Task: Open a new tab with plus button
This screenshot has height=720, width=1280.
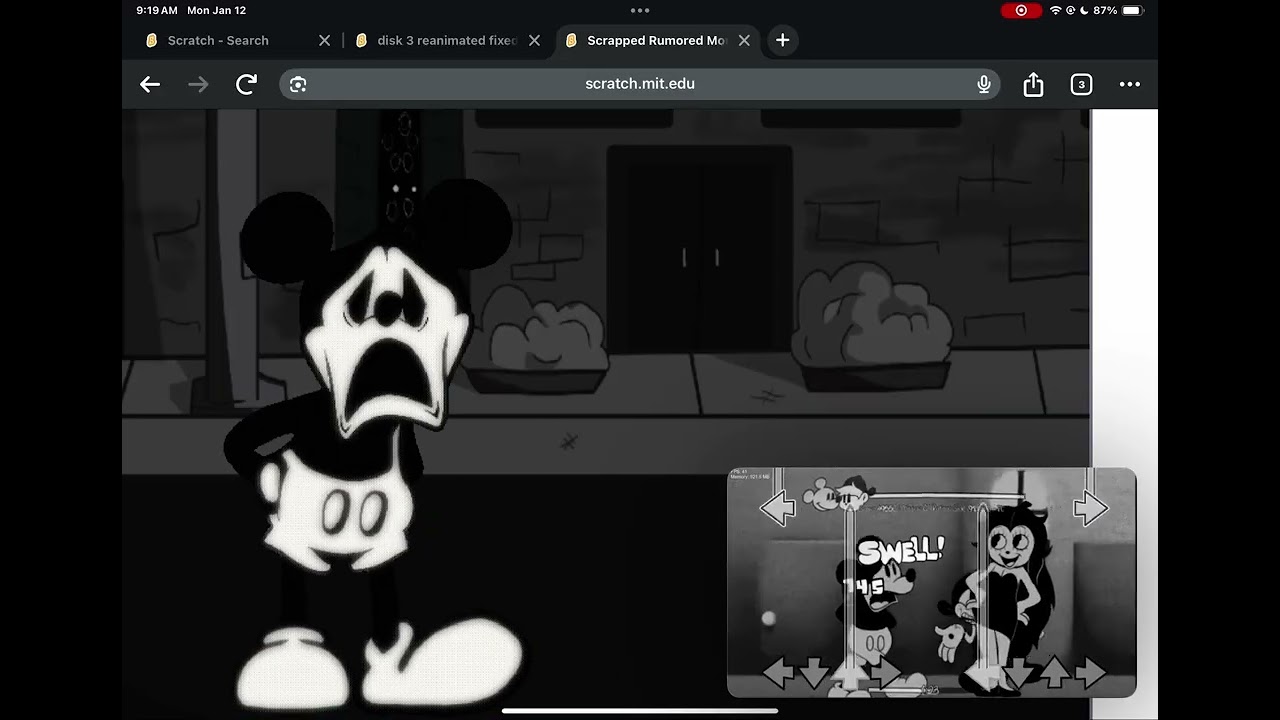Action: click(x=783, y=40)
